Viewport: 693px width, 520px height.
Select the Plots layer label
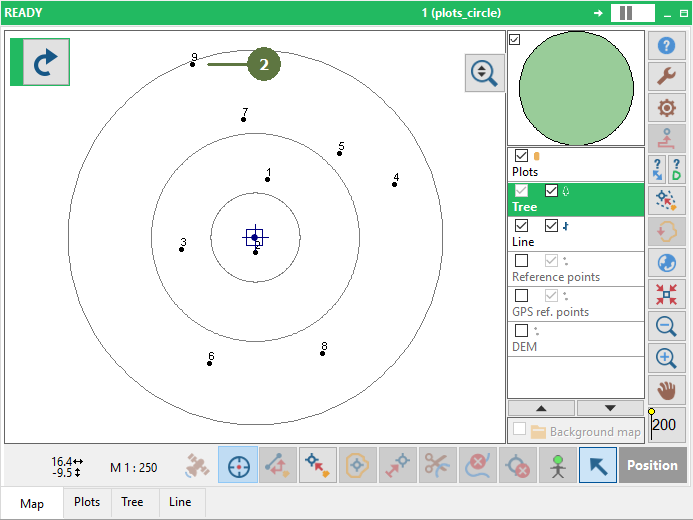click(x=525, y=172)
